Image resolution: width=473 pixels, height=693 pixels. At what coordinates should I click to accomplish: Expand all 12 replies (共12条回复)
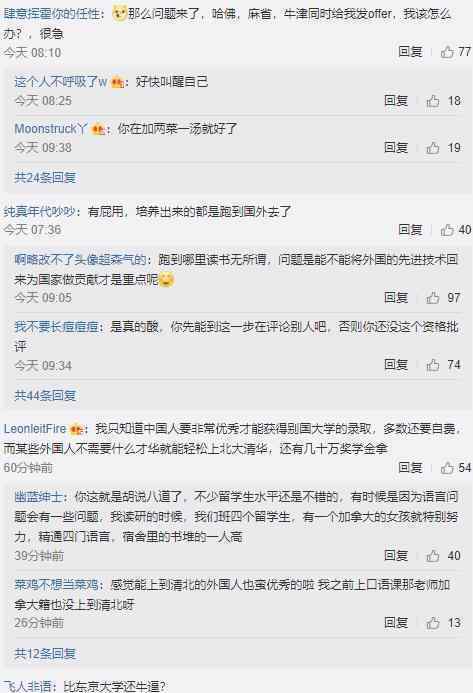[45, 653]
